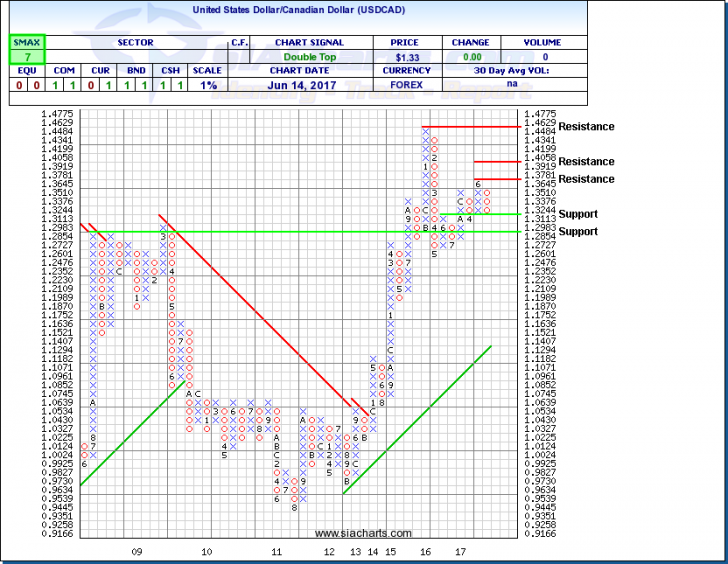Click the Support label near 1.2854
The image size is (728, 564).
pos(578,232)
